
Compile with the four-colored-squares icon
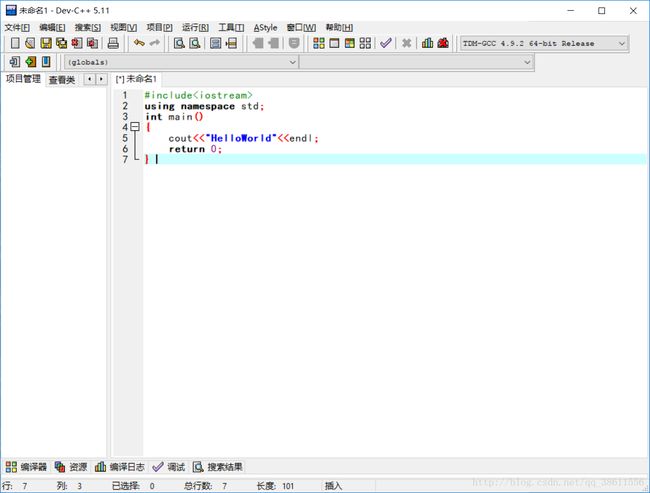click(x=319, y=43)
